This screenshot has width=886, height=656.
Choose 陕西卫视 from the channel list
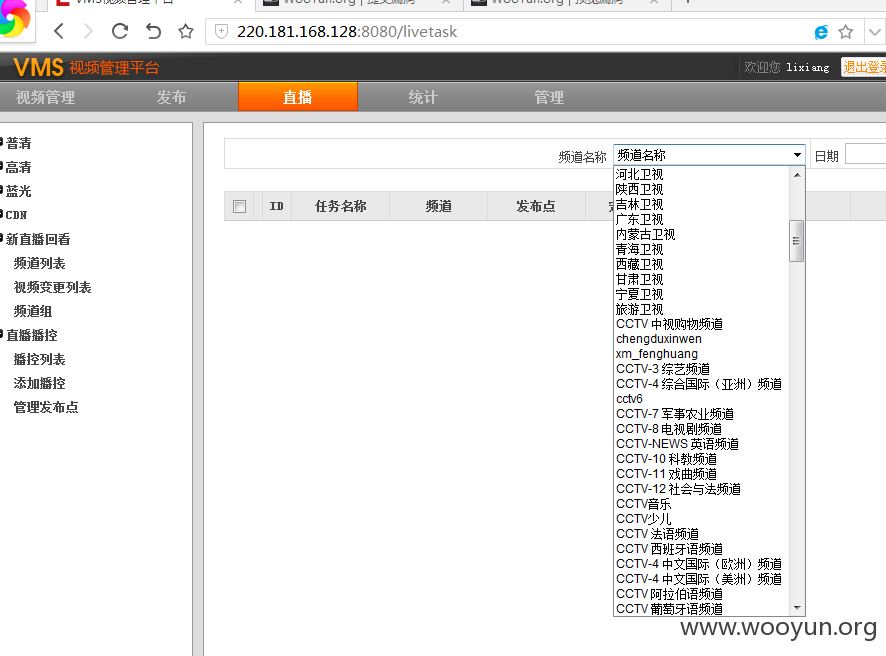pyautogui.click(x=701, y=189)
